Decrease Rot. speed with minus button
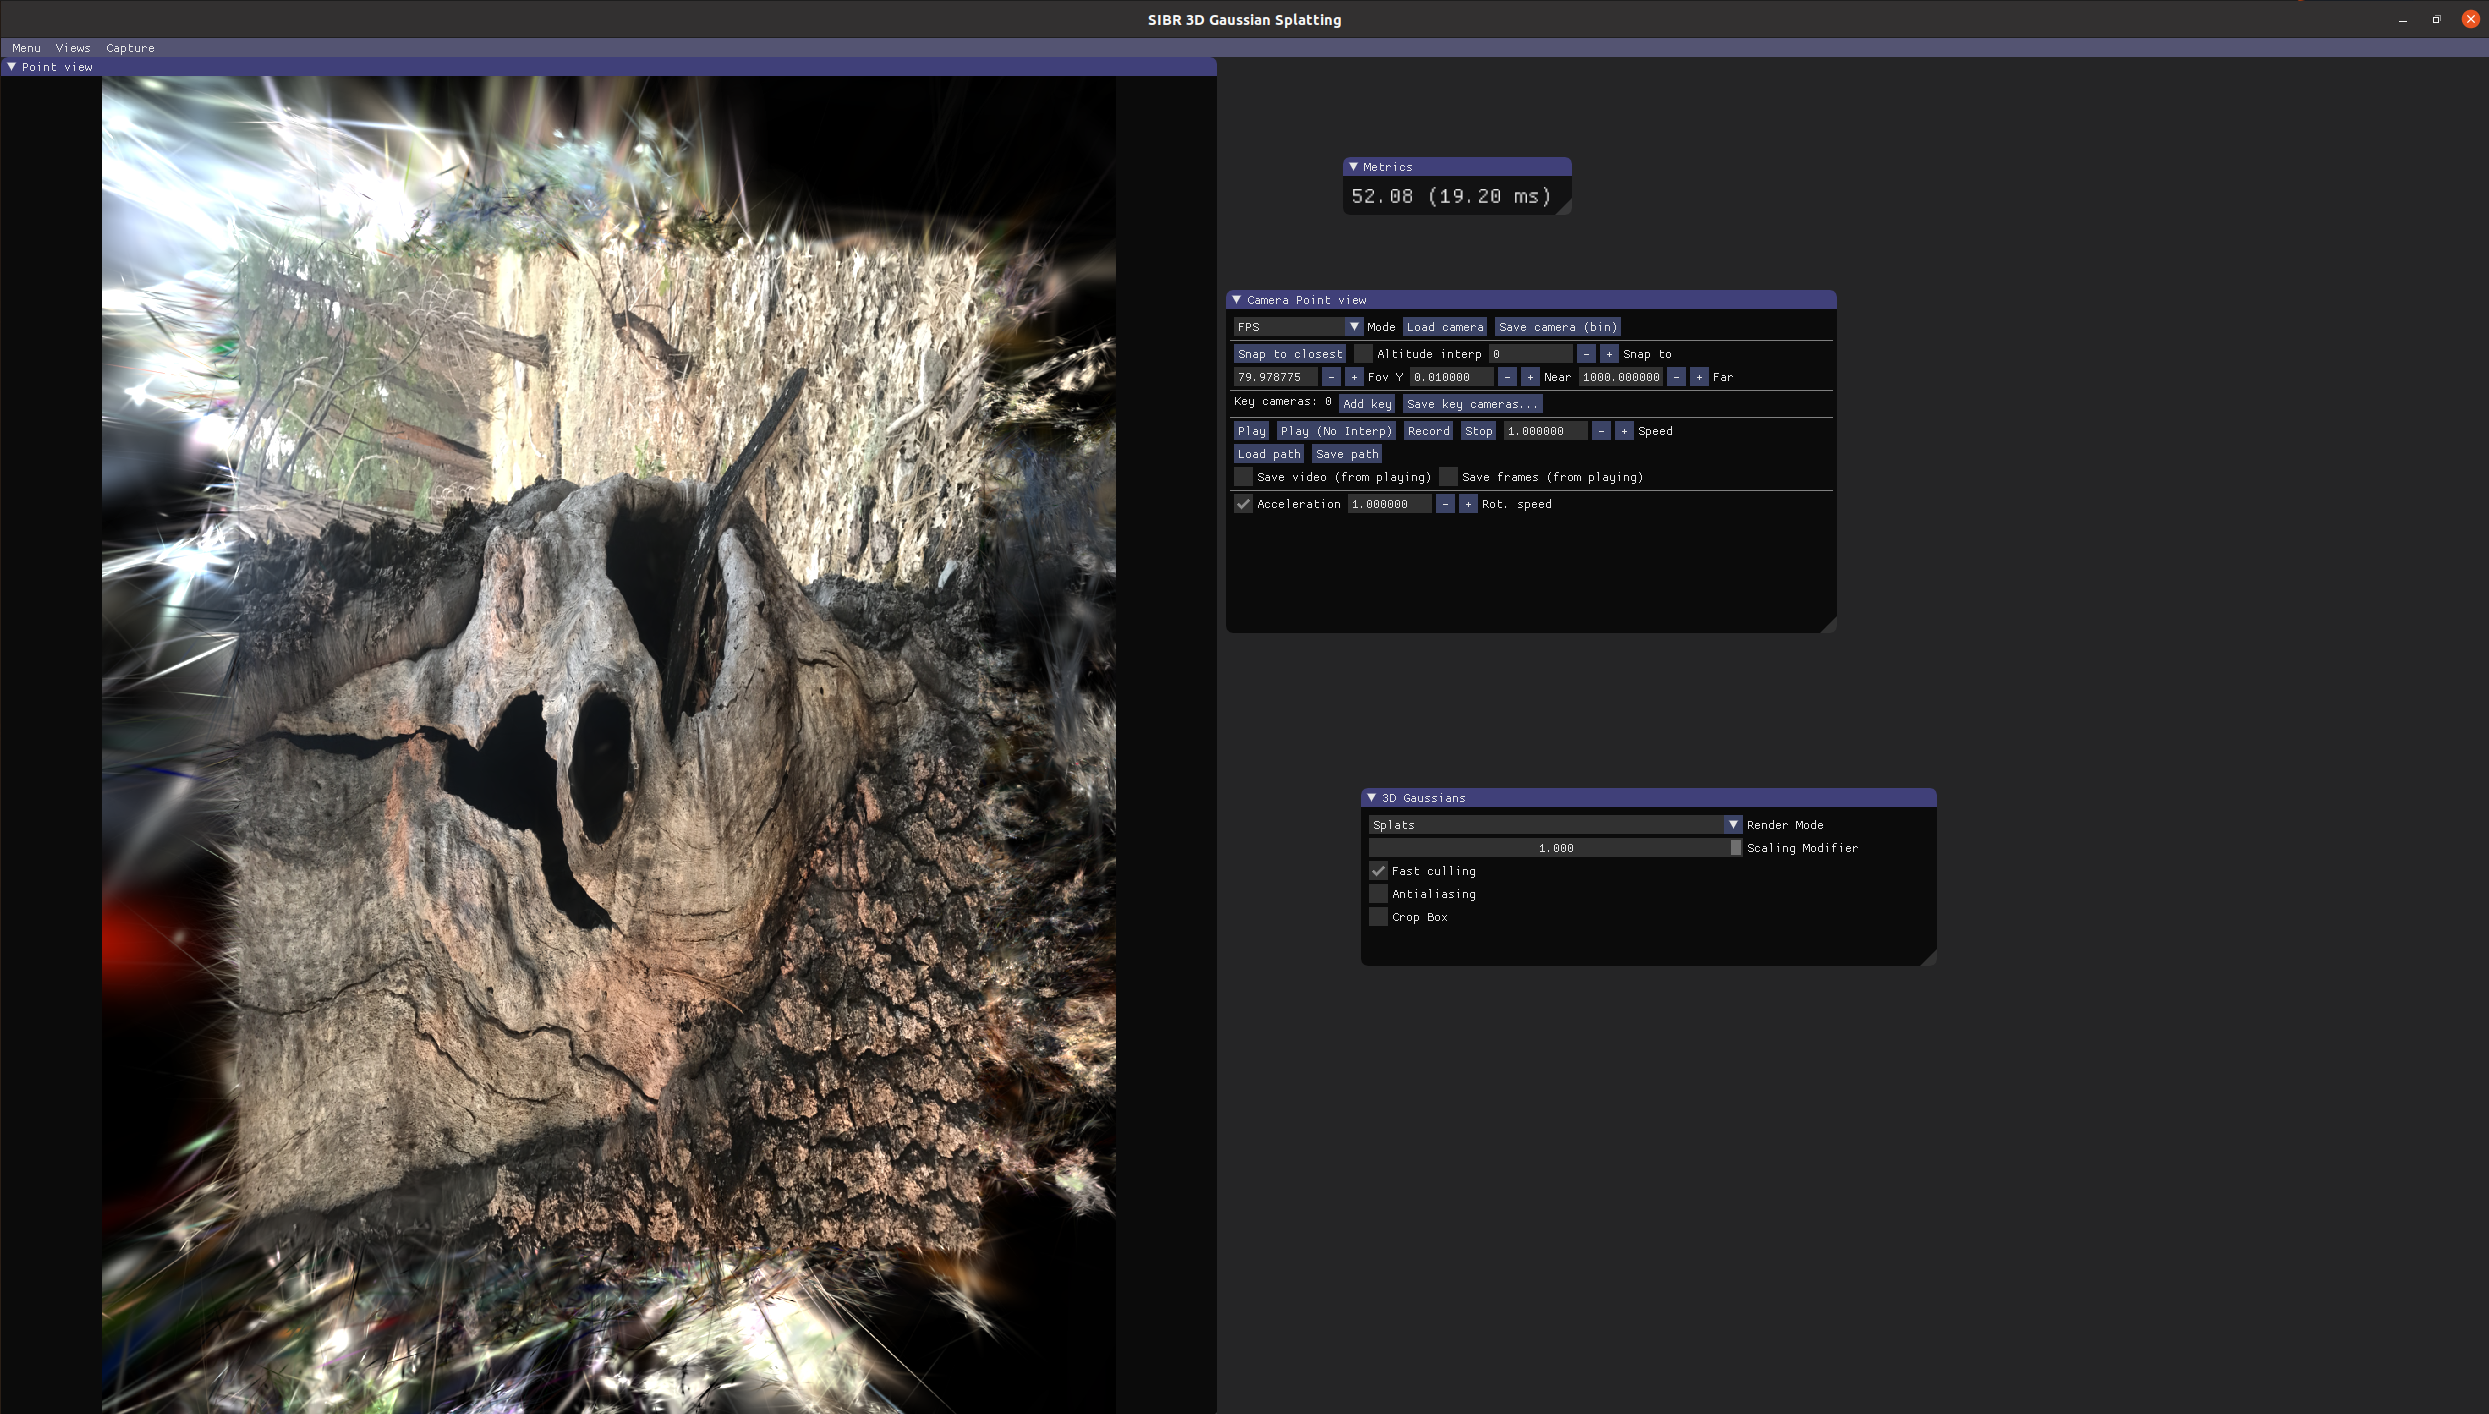Viewport: 2489px width, 1414px height. coord(1445,504)
